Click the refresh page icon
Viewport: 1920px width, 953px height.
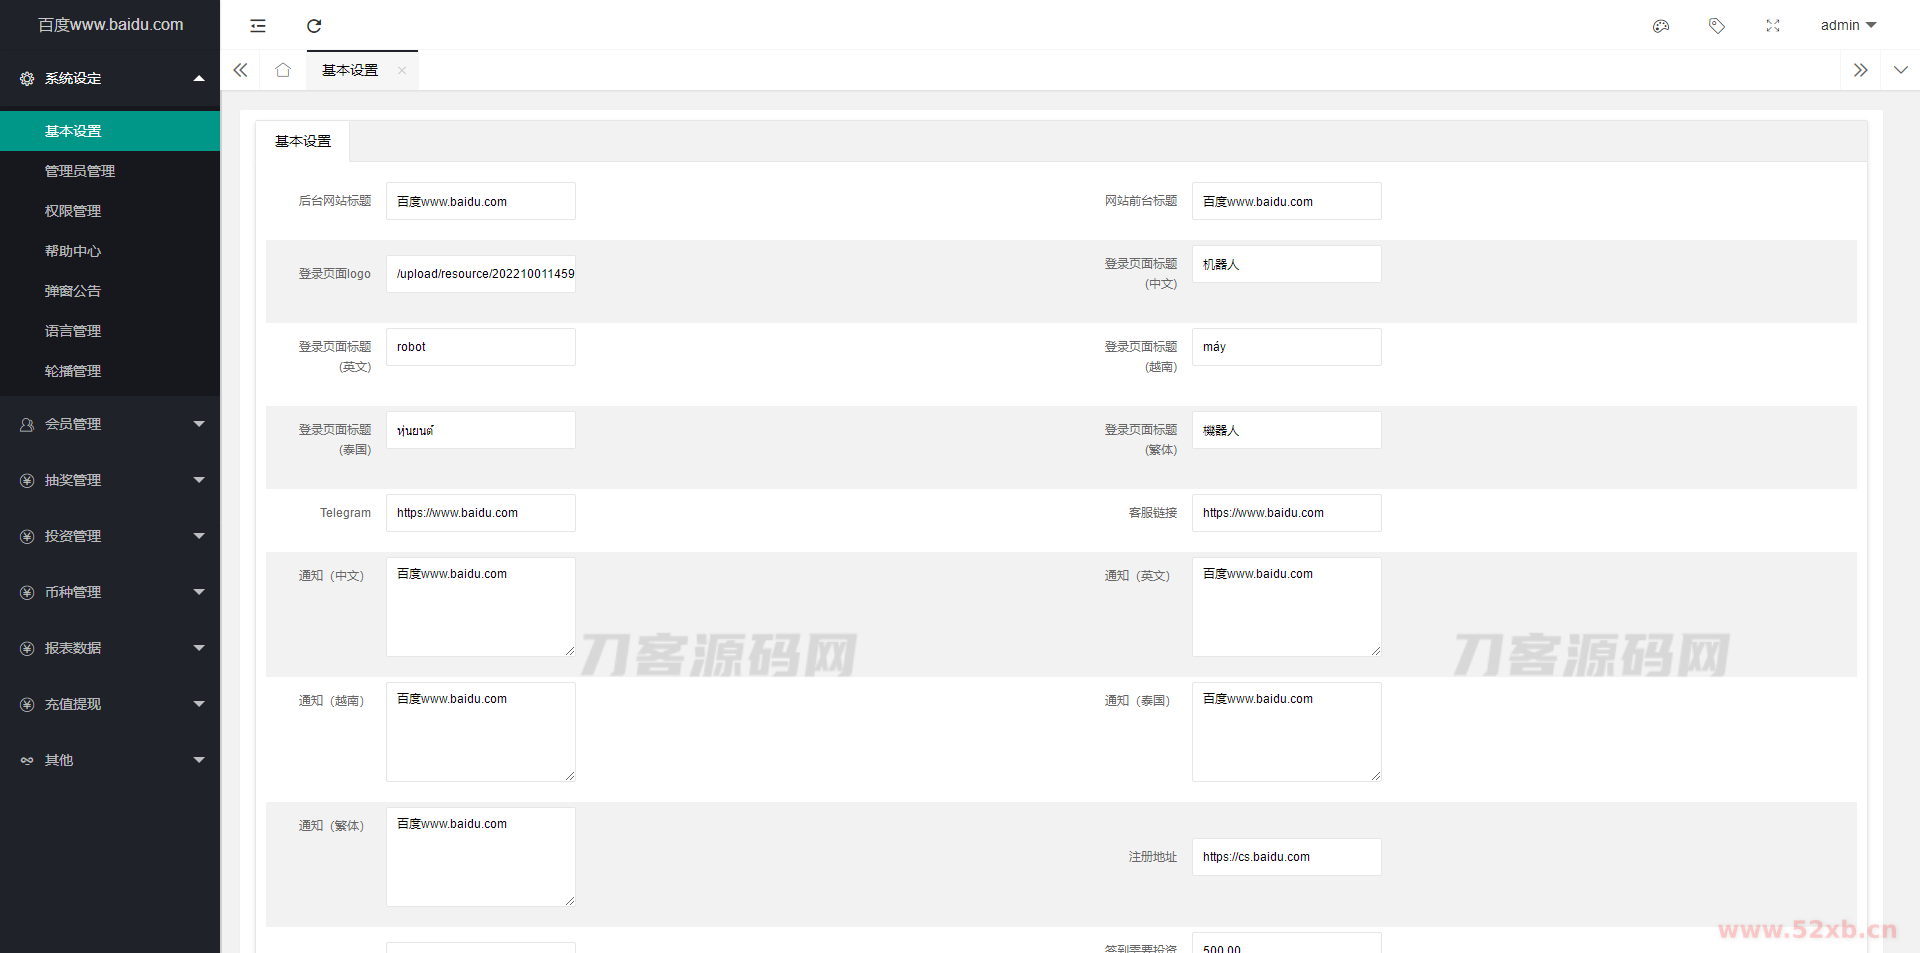(314, 26)
